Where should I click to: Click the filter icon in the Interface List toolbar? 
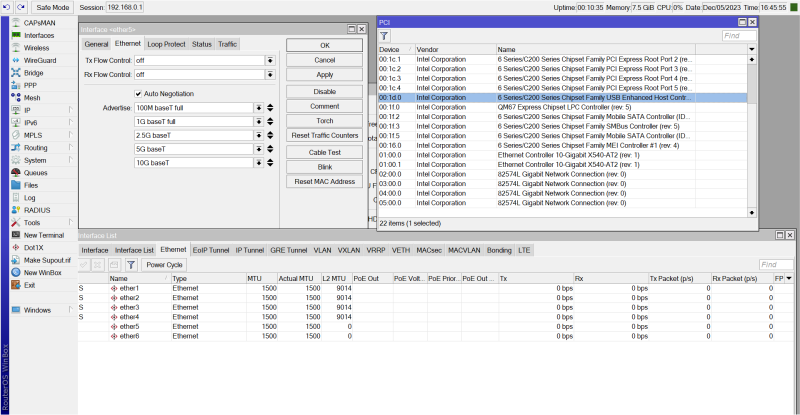point(131,264)
